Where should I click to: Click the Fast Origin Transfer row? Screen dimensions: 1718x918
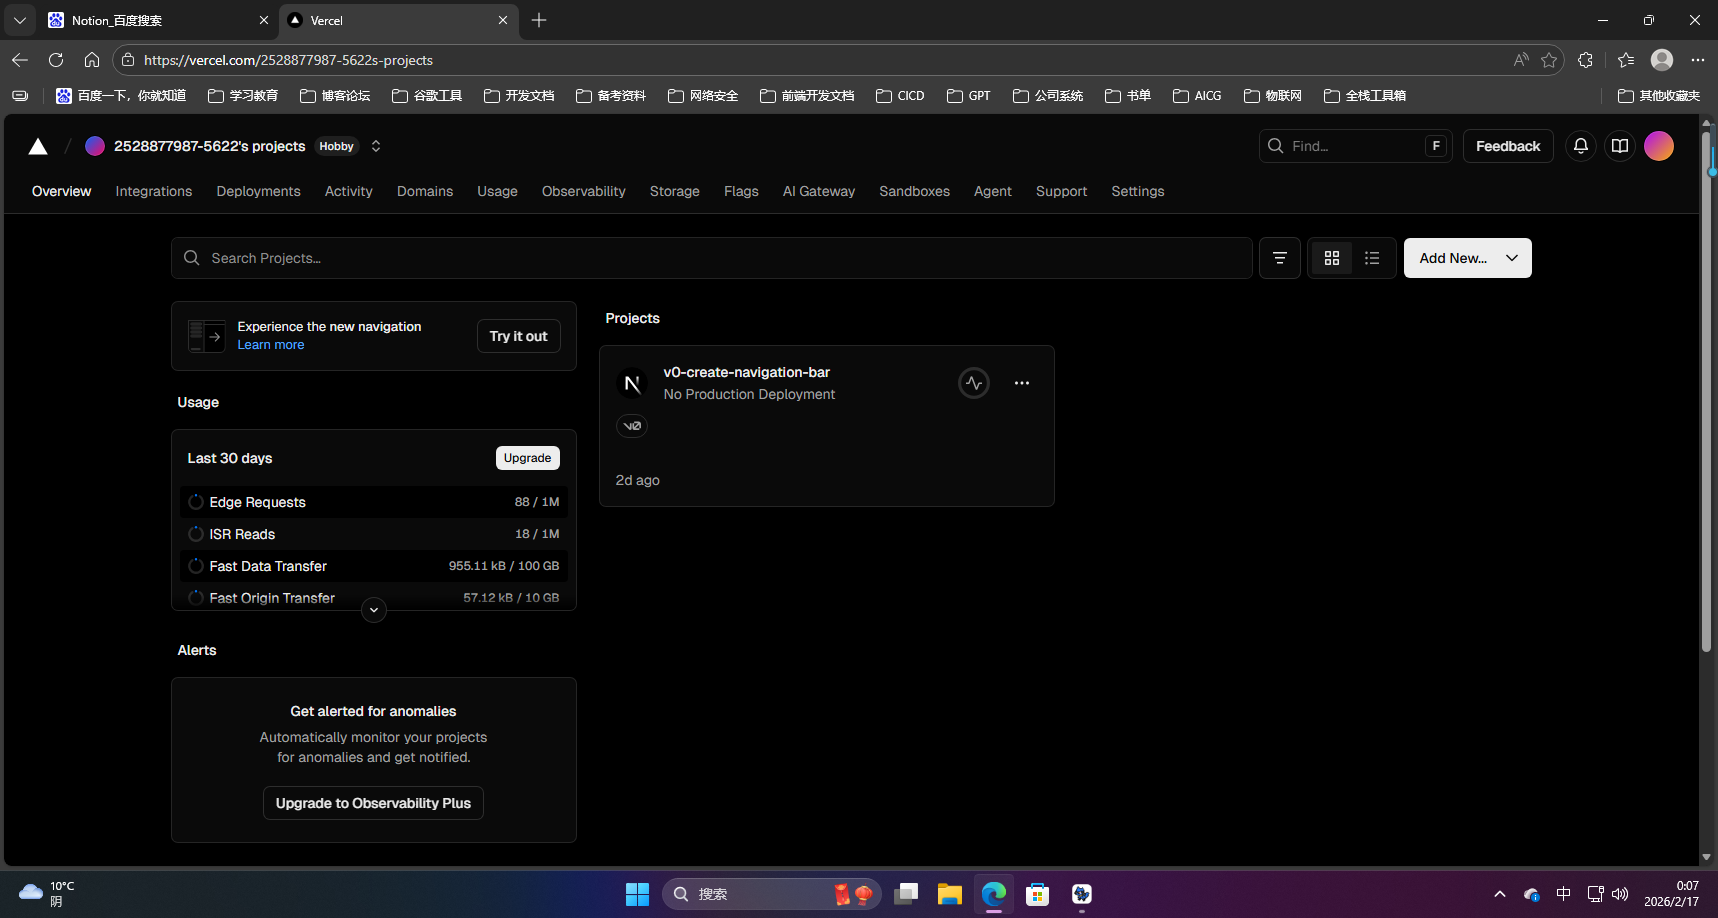[x=374, y=597]
